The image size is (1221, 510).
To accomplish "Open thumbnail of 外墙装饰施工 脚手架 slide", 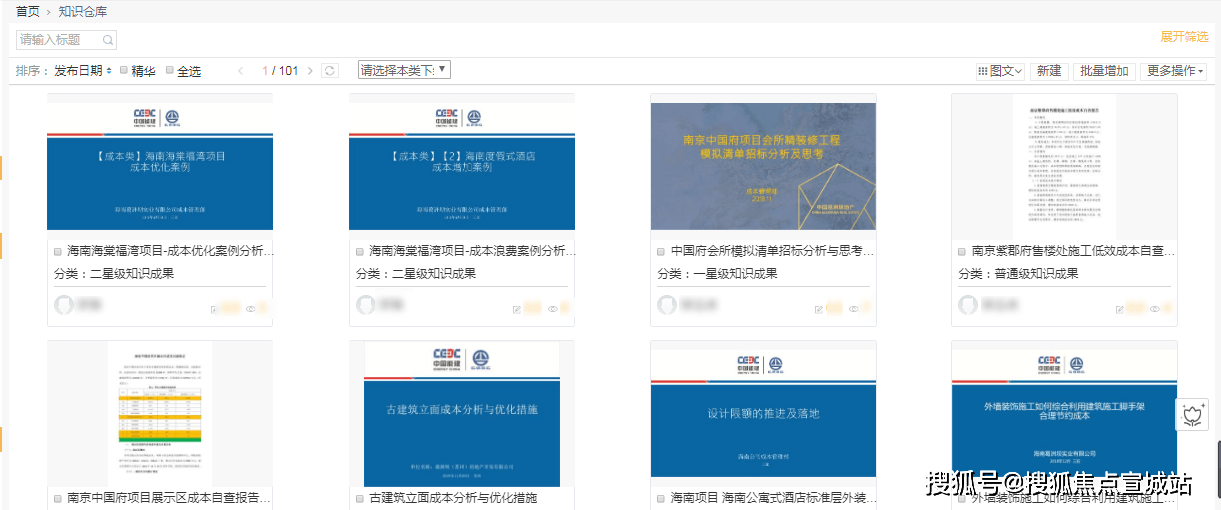I will tap(1064, 415).
